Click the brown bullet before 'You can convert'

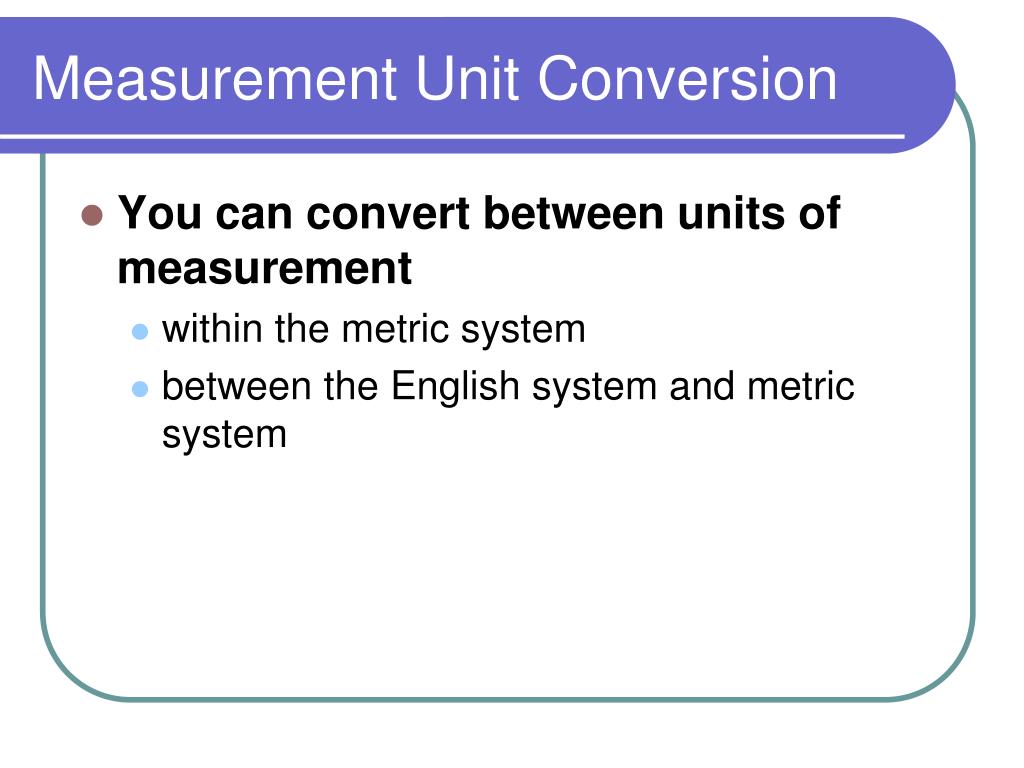[92, 215]
